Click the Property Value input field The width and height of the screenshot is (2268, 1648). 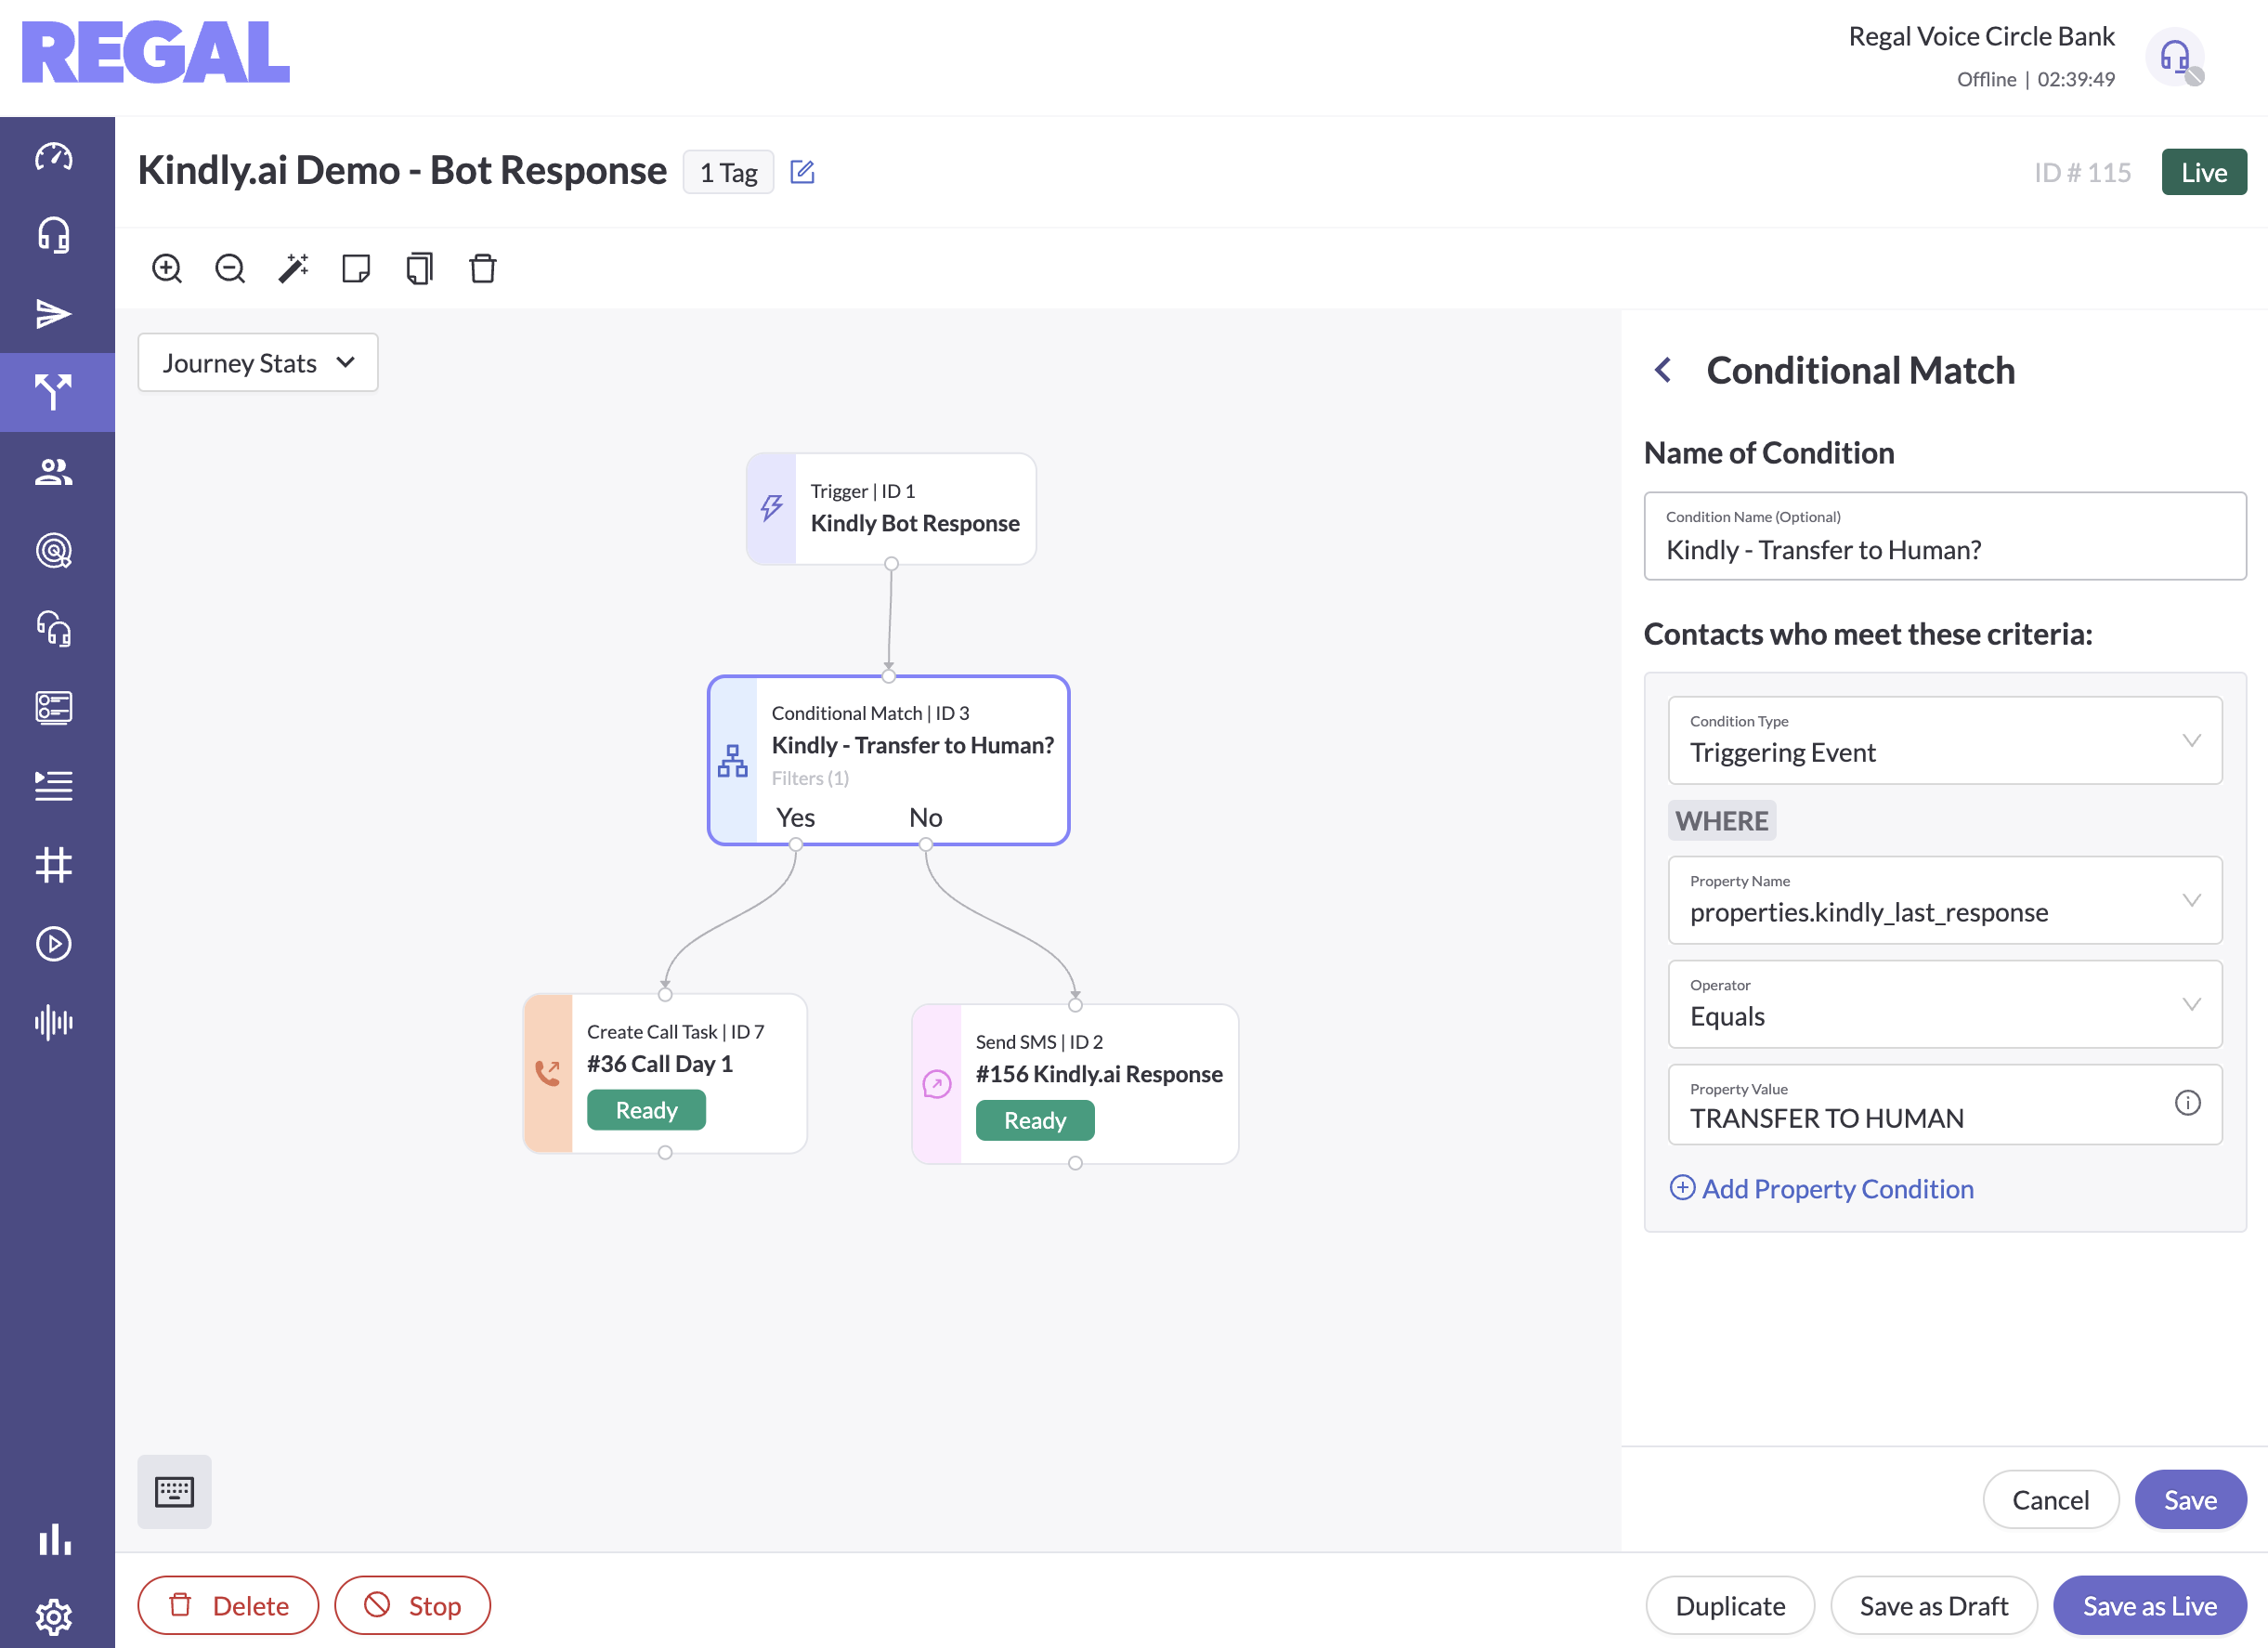point(1944,1104)
